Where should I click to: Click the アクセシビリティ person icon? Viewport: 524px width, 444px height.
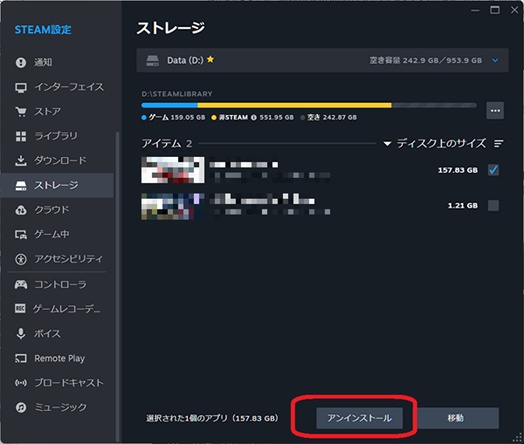(x=21, y=259)
